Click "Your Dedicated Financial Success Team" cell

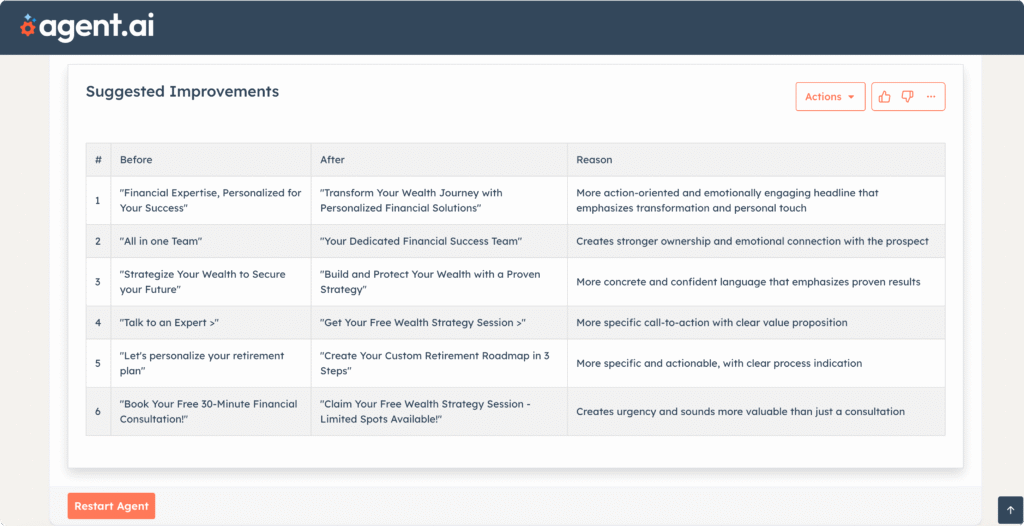pos(439,241)
